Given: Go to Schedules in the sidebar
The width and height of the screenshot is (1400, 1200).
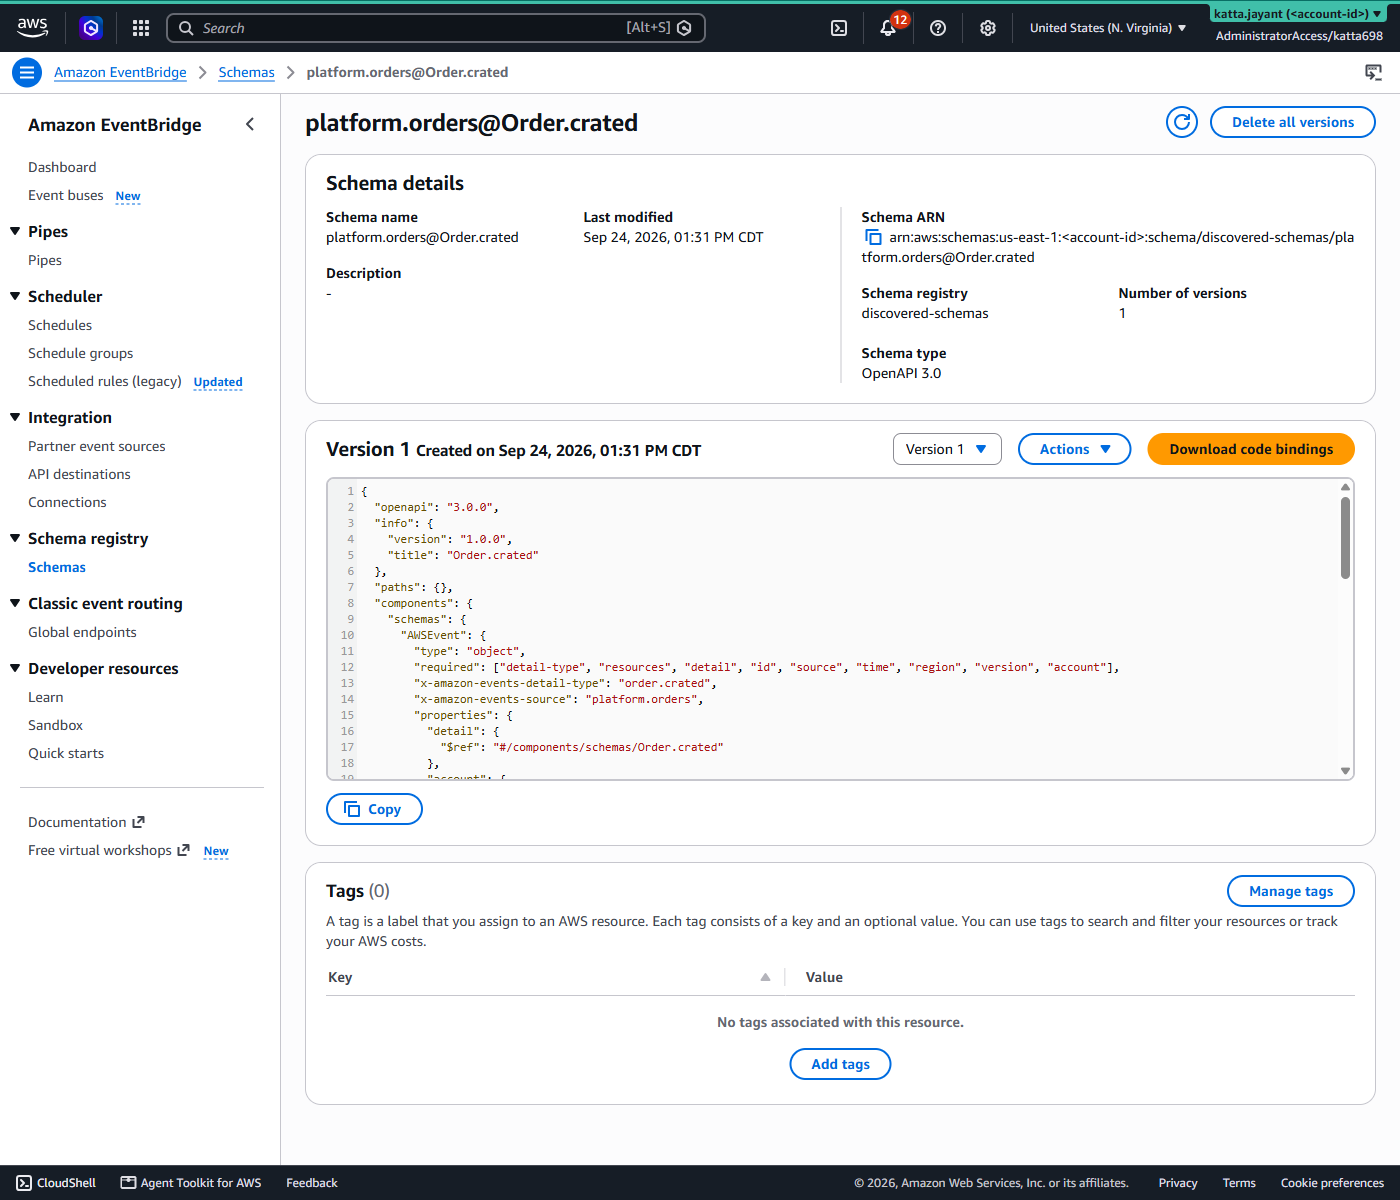Looking at the screenshot, I should (x=60, y=325).
